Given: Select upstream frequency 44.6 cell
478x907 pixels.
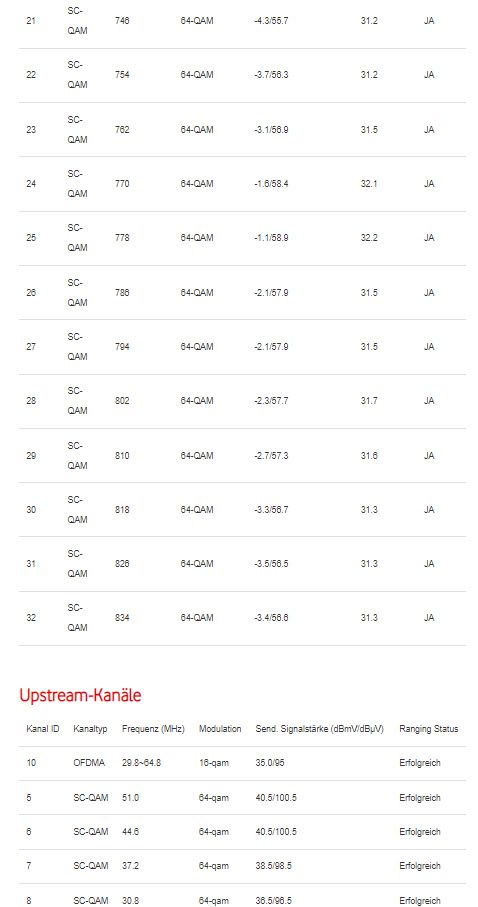Looking at the screenshot, I should 130,832.
